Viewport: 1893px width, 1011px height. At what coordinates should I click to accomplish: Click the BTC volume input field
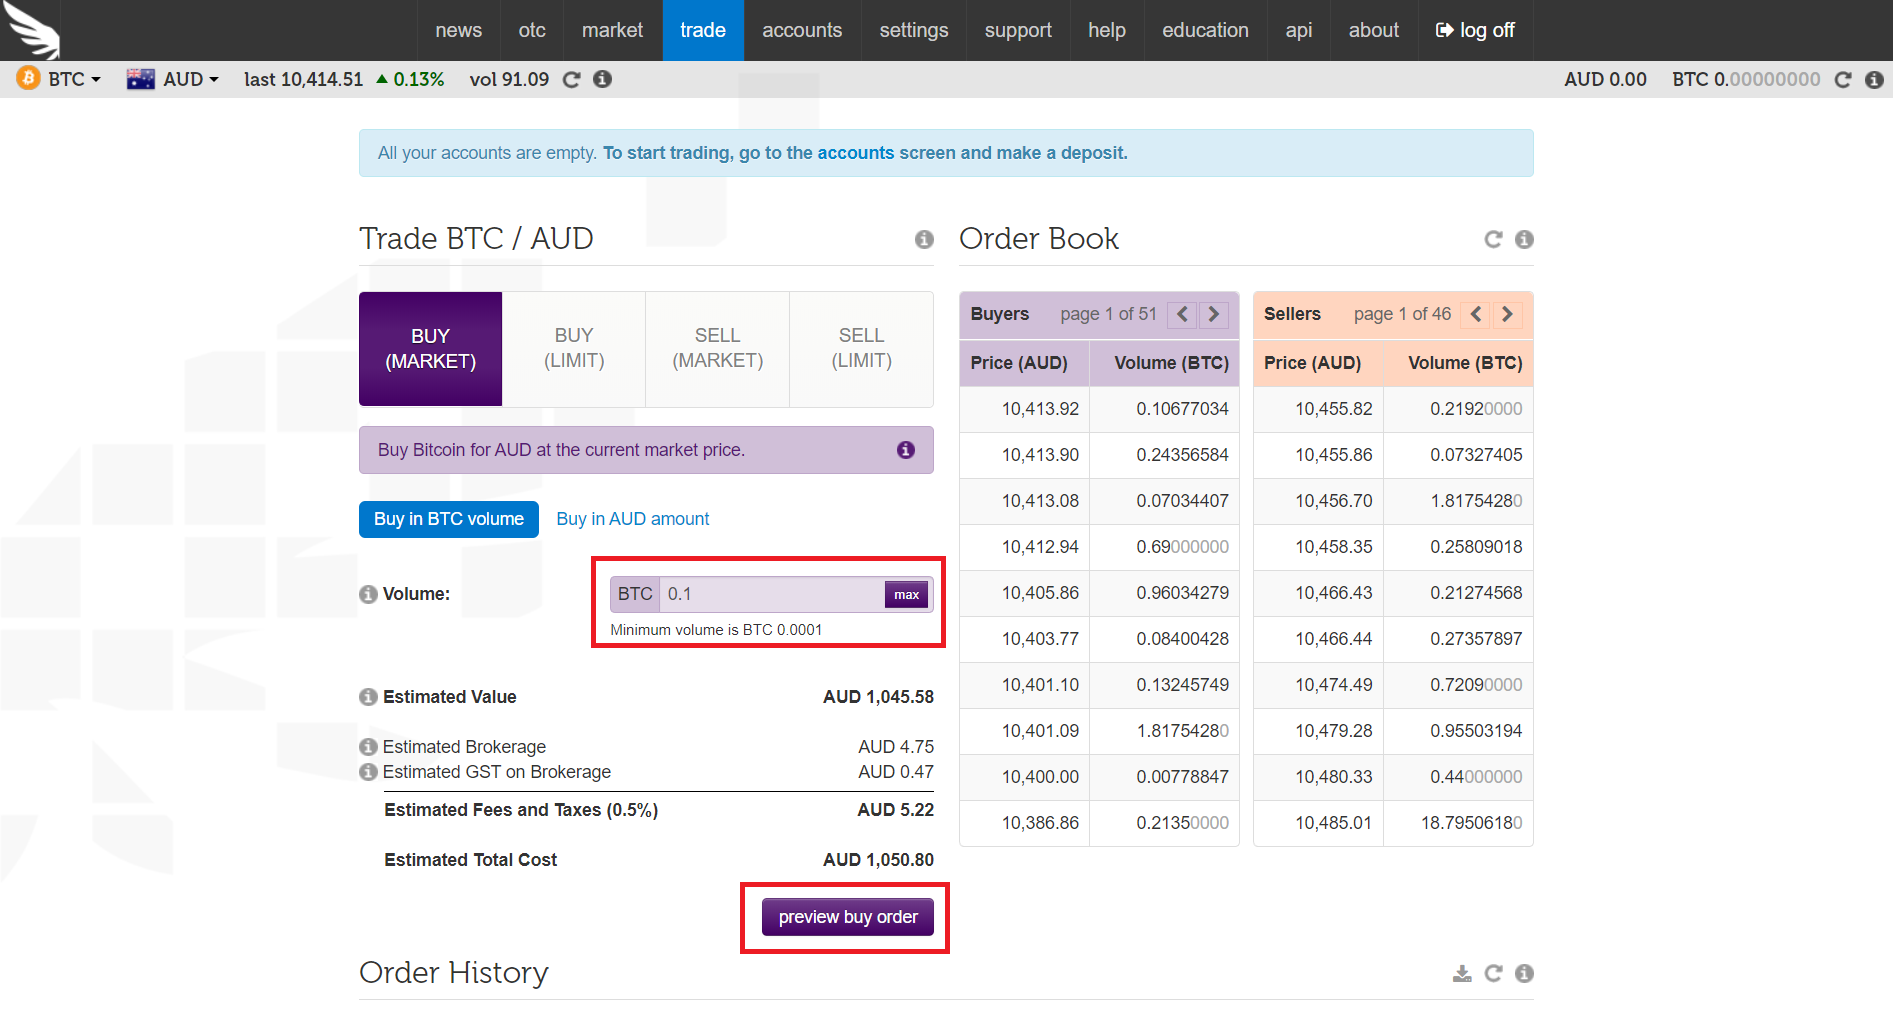[771, 594]
